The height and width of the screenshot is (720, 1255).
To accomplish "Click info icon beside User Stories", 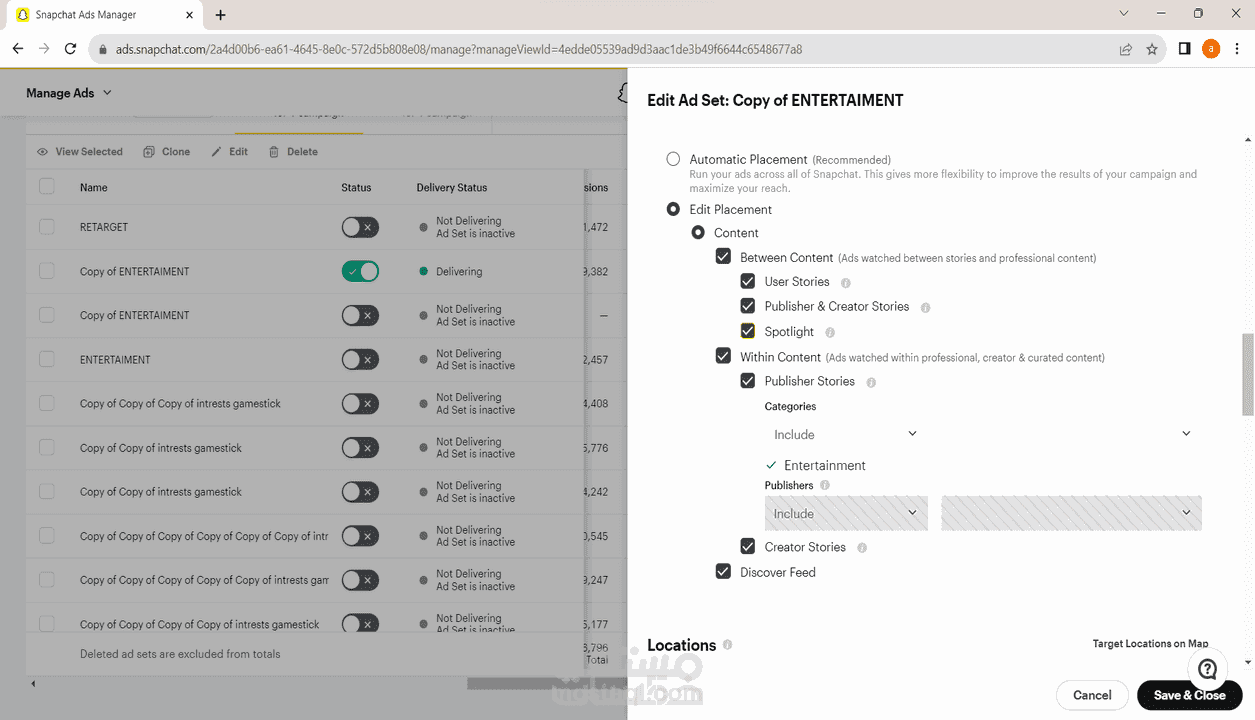I will point(846,283).
